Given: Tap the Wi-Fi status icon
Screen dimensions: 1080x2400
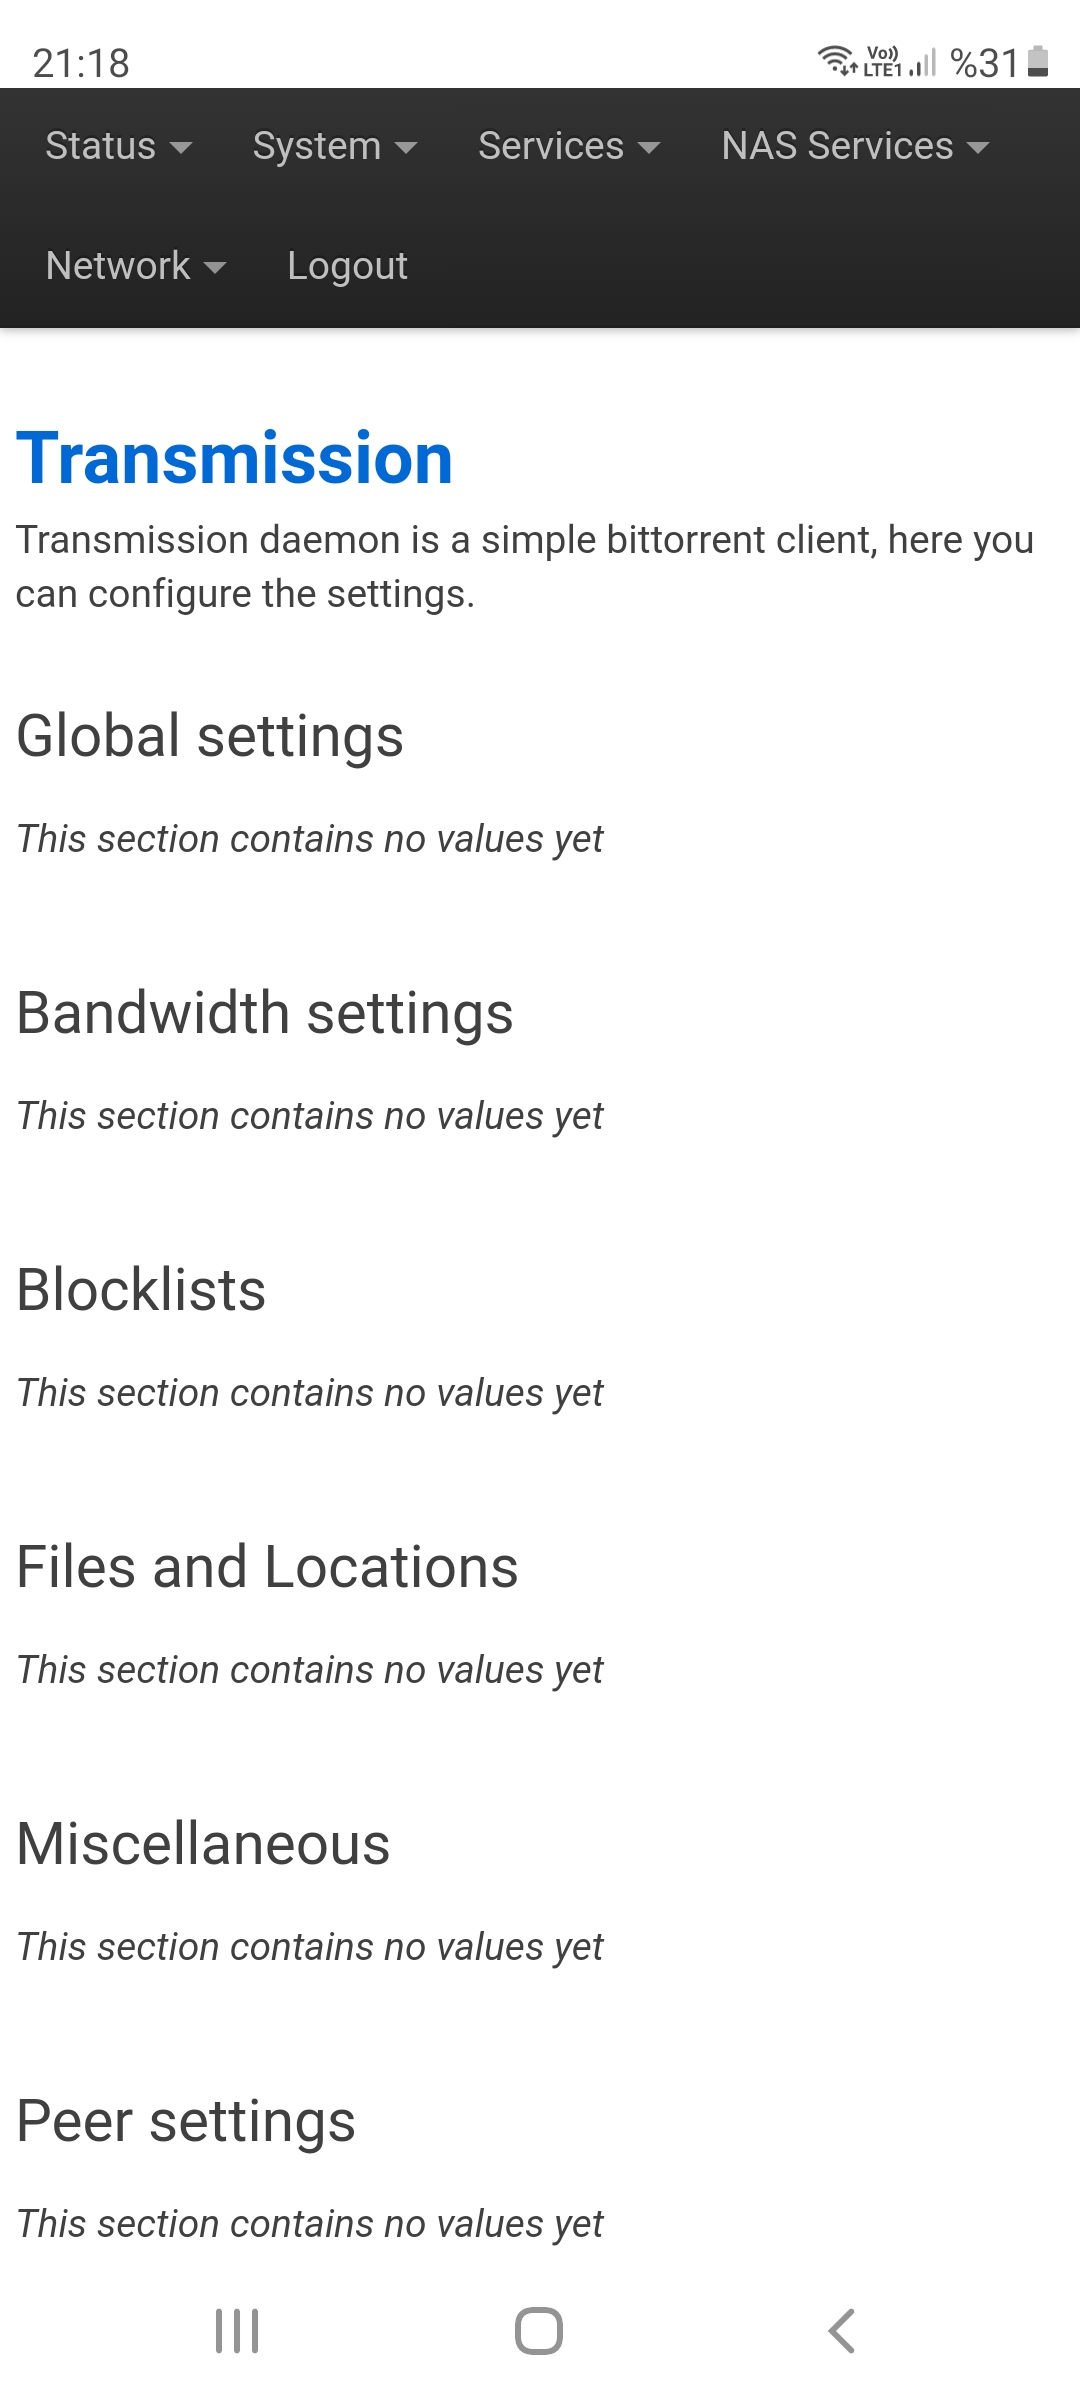Looking at the screenshot, I should (837, 61).
